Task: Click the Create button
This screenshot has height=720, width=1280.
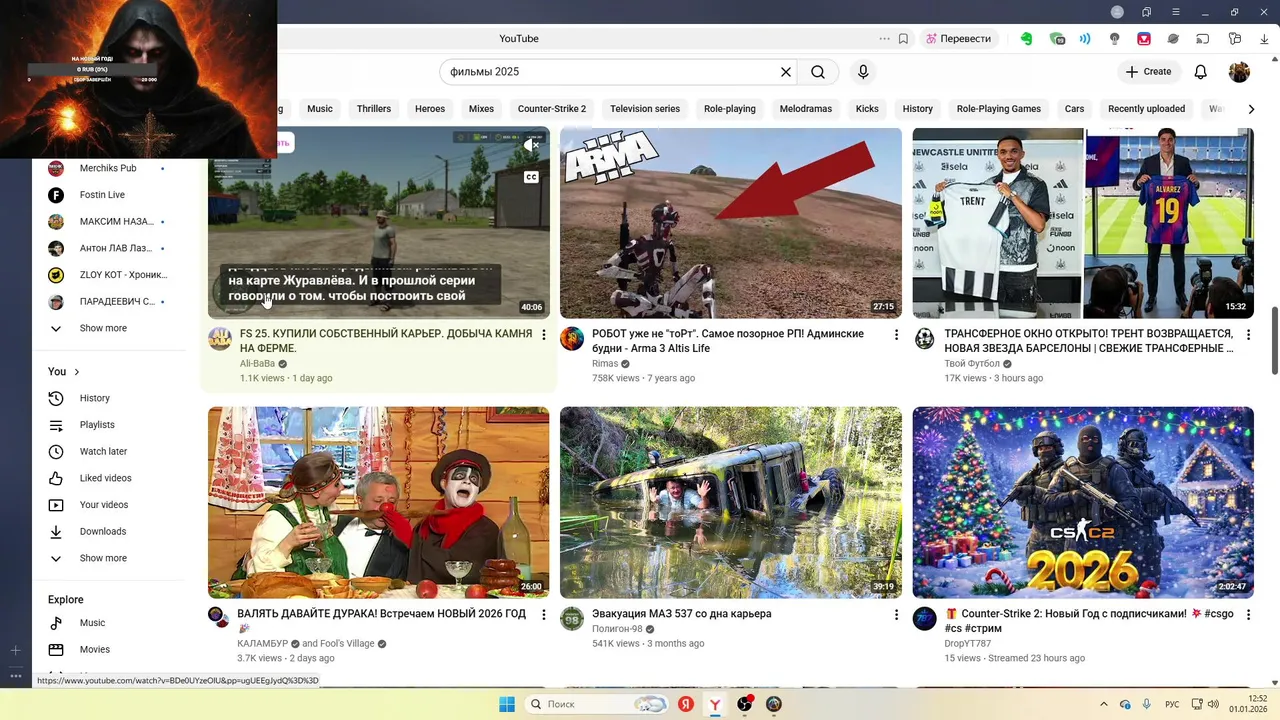Action: (x=1148, y=72)
